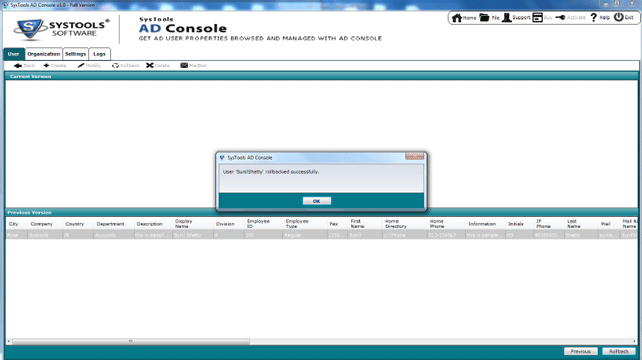Image resolution: width=642 pixels, height=360 pixels.
Task: Open Help question mark icon
Action: click(593, 18)
